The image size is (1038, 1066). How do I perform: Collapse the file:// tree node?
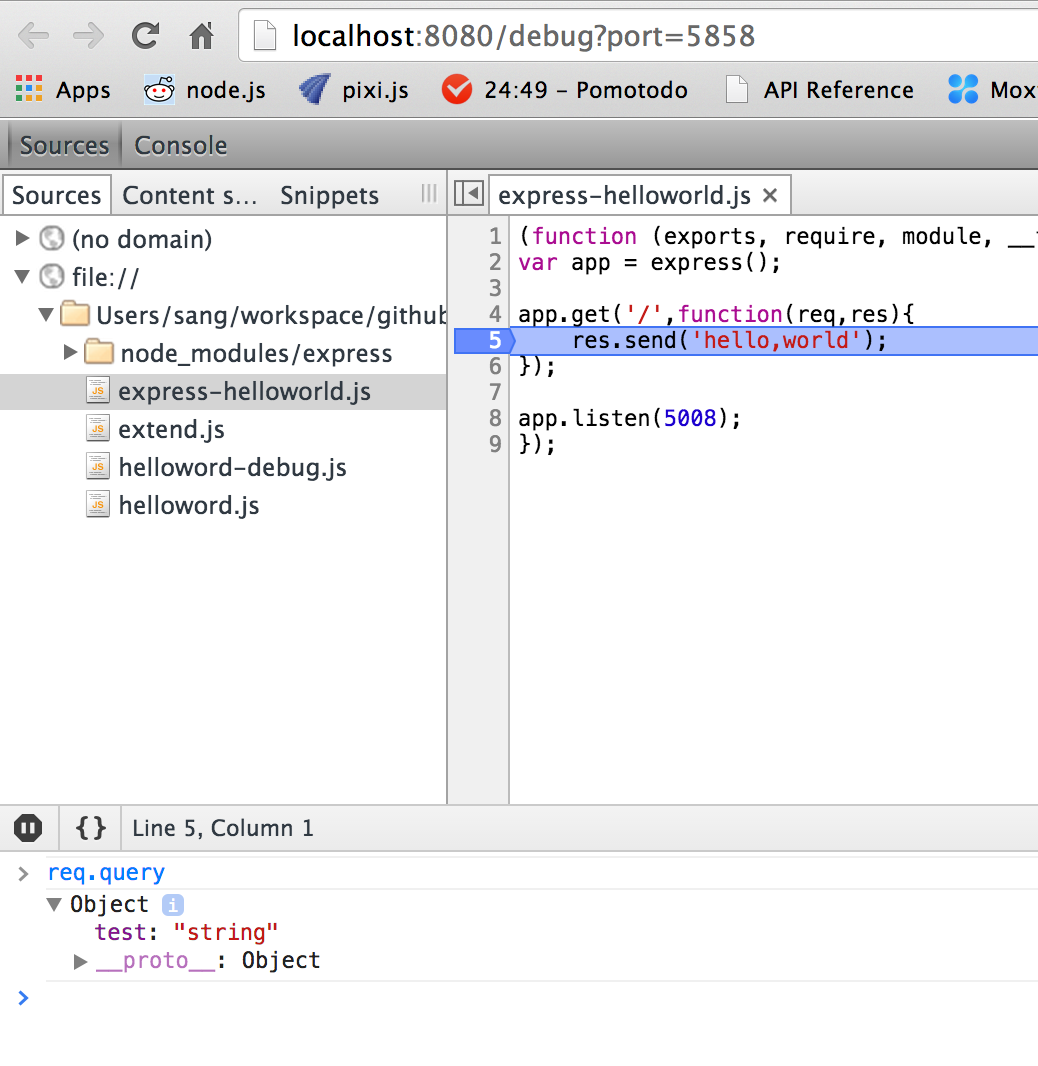pyautogui.click(x=23, y=277)
